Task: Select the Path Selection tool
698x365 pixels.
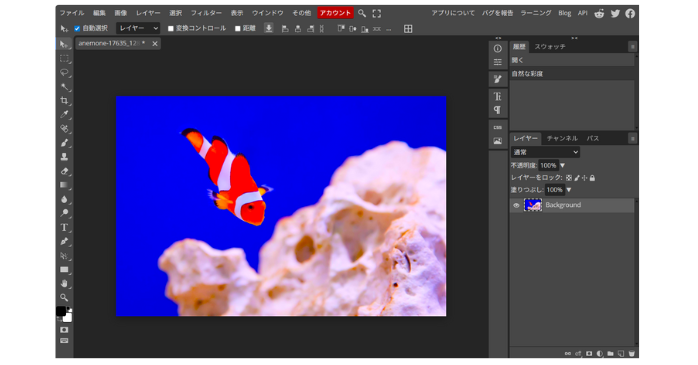Action: click(64, 256)
